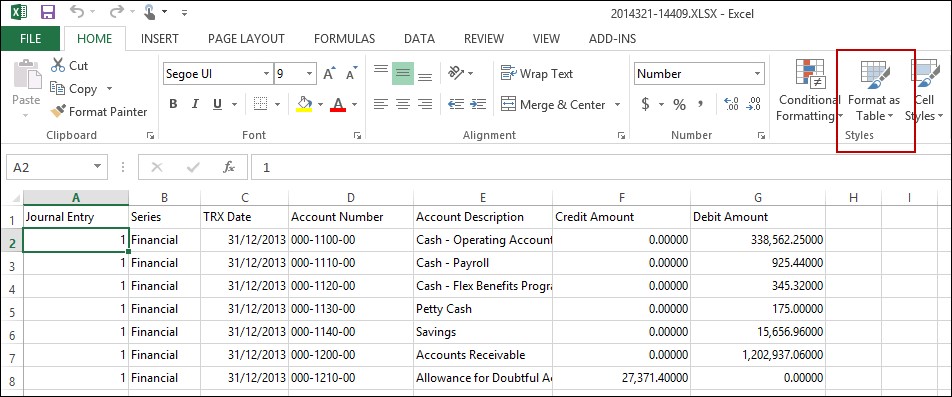Increase decimal places
952x397 pixels.
click(x=732, y=104)
